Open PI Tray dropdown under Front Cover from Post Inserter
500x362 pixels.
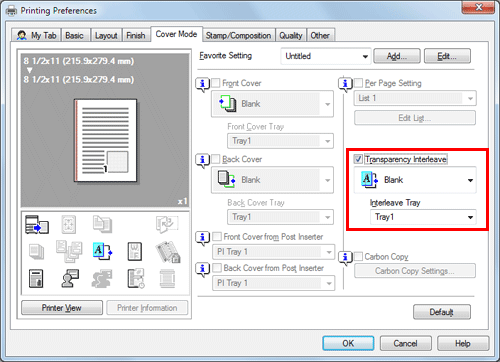click(274, 252)
